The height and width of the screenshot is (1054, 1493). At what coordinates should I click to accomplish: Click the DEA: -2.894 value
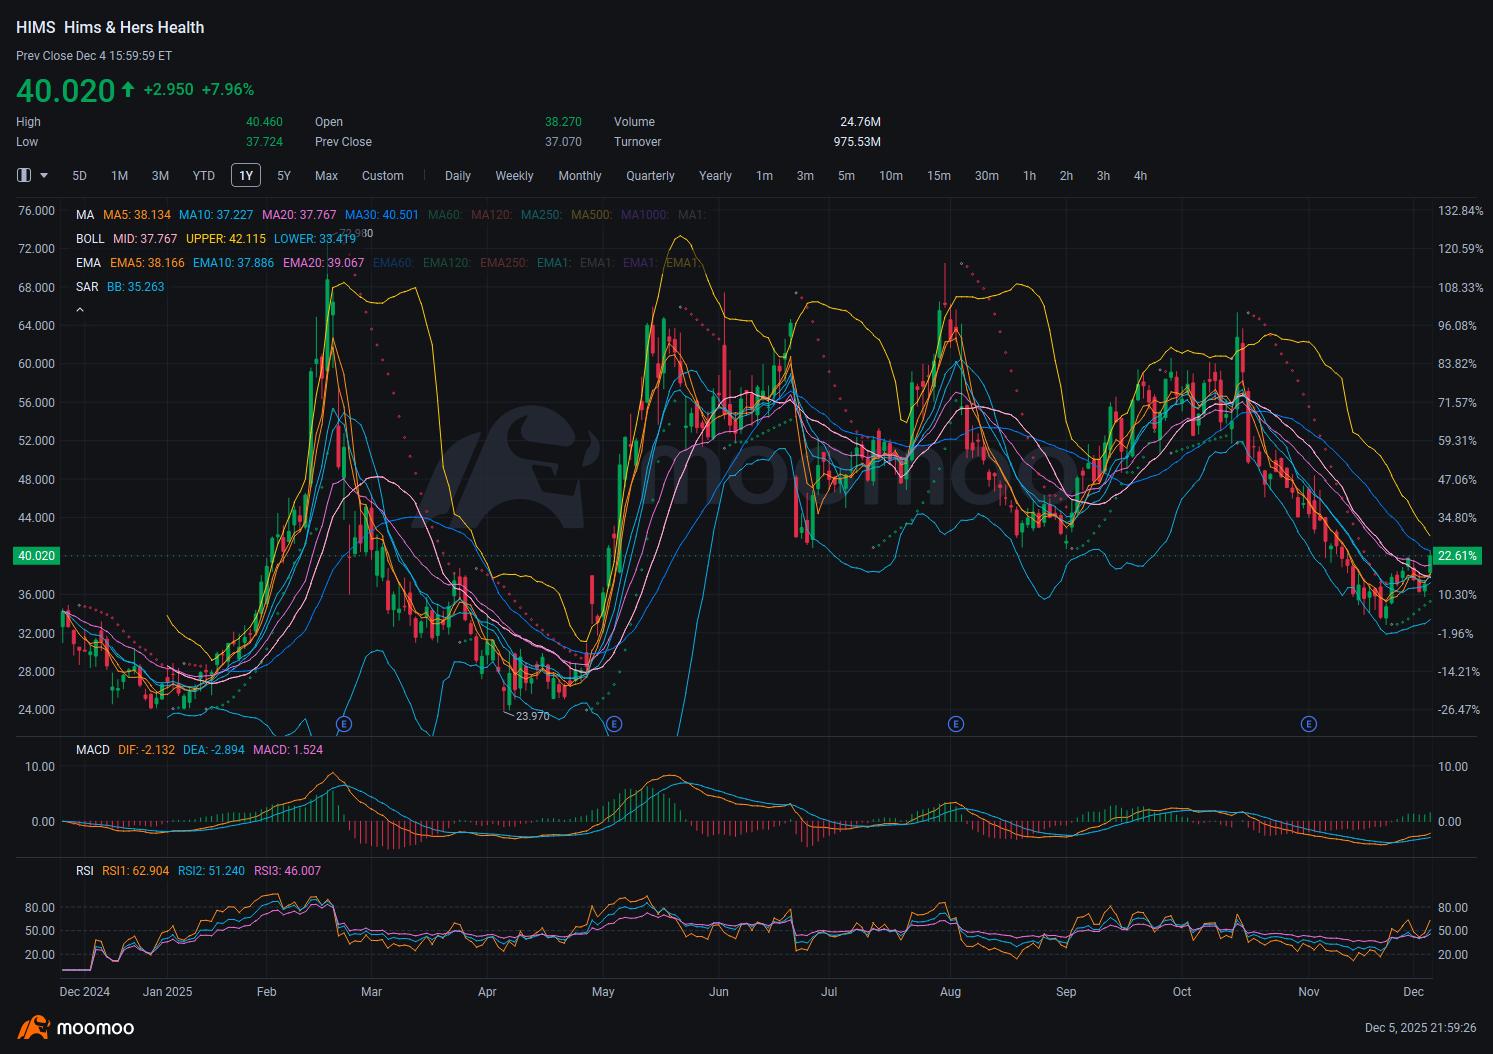[214, 750]
